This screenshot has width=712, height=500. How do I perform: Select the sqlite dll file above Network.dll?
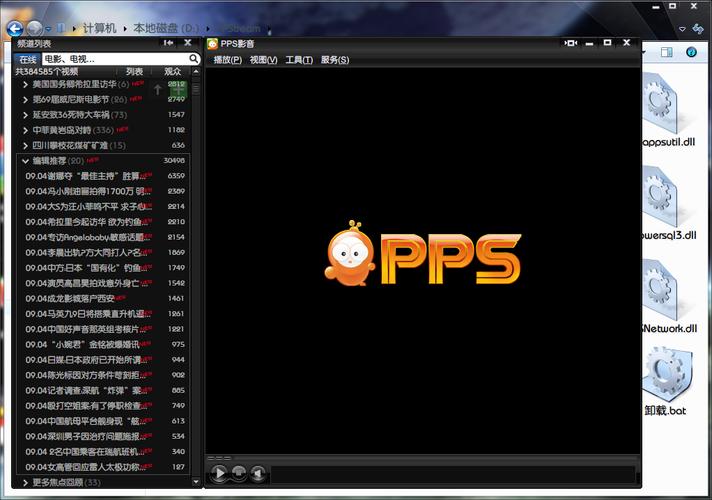[660, 196]
